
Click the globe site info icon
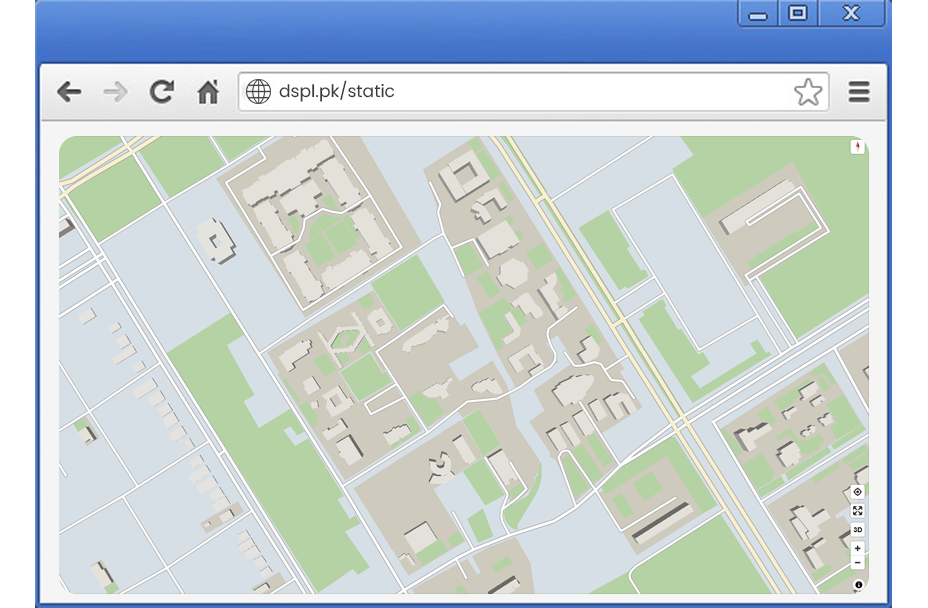click(x=258, y=92)
